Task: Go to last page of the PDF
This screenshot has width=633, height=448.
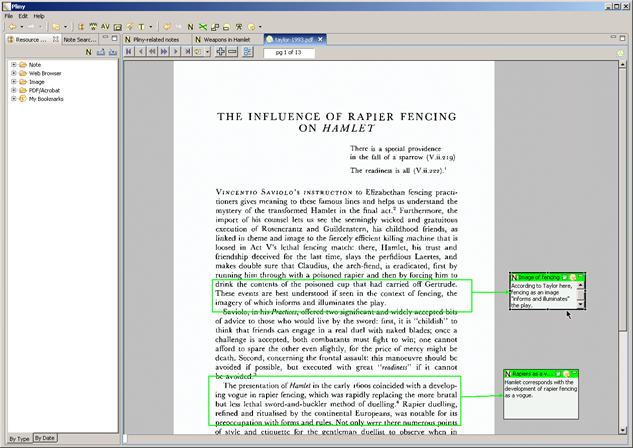Action: [187, 52]
